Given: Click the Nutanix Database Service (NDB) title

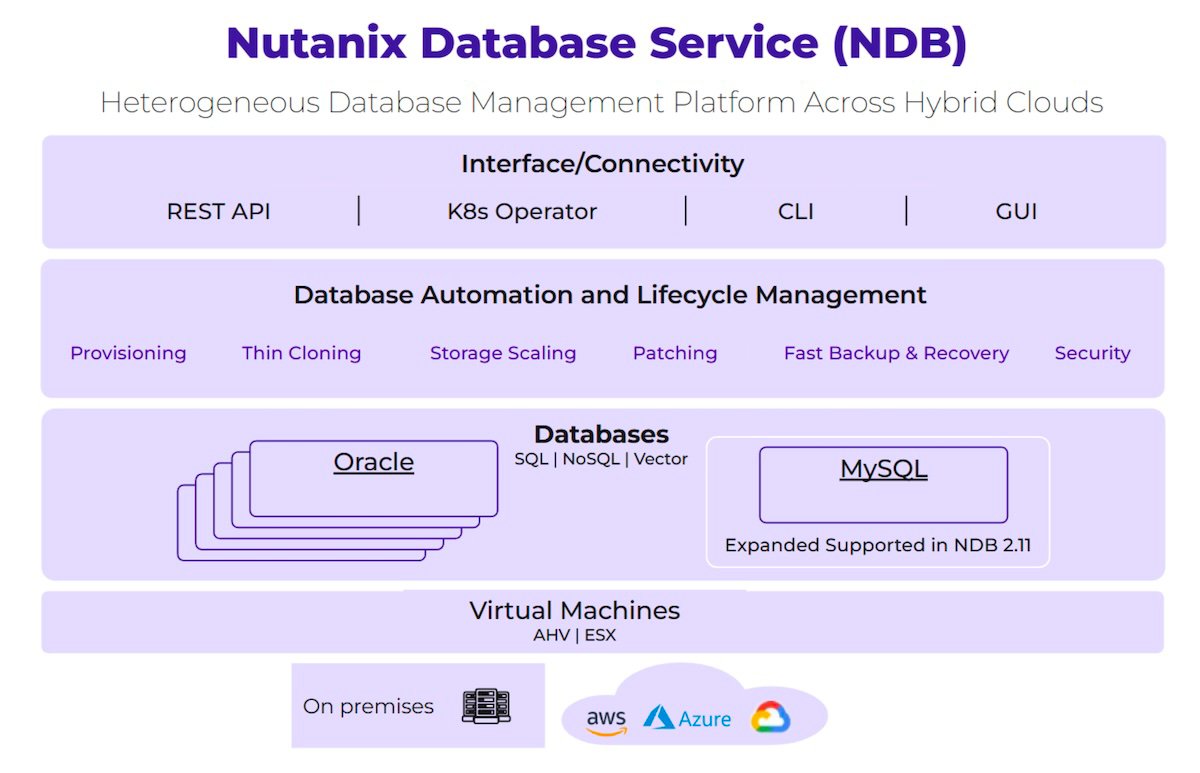Looking at the screenshot, I should [597, 44].
